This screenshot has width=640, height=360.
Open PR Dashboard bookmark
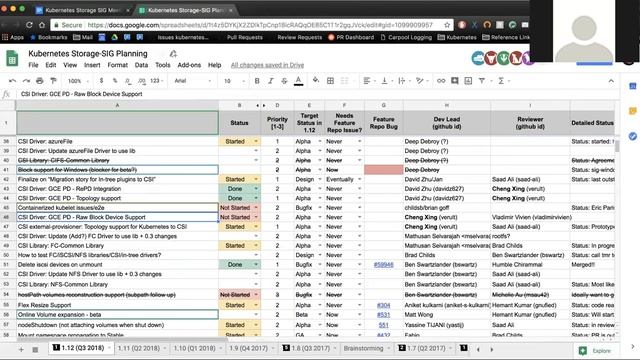pyautogui.click(x=351, y=37)
